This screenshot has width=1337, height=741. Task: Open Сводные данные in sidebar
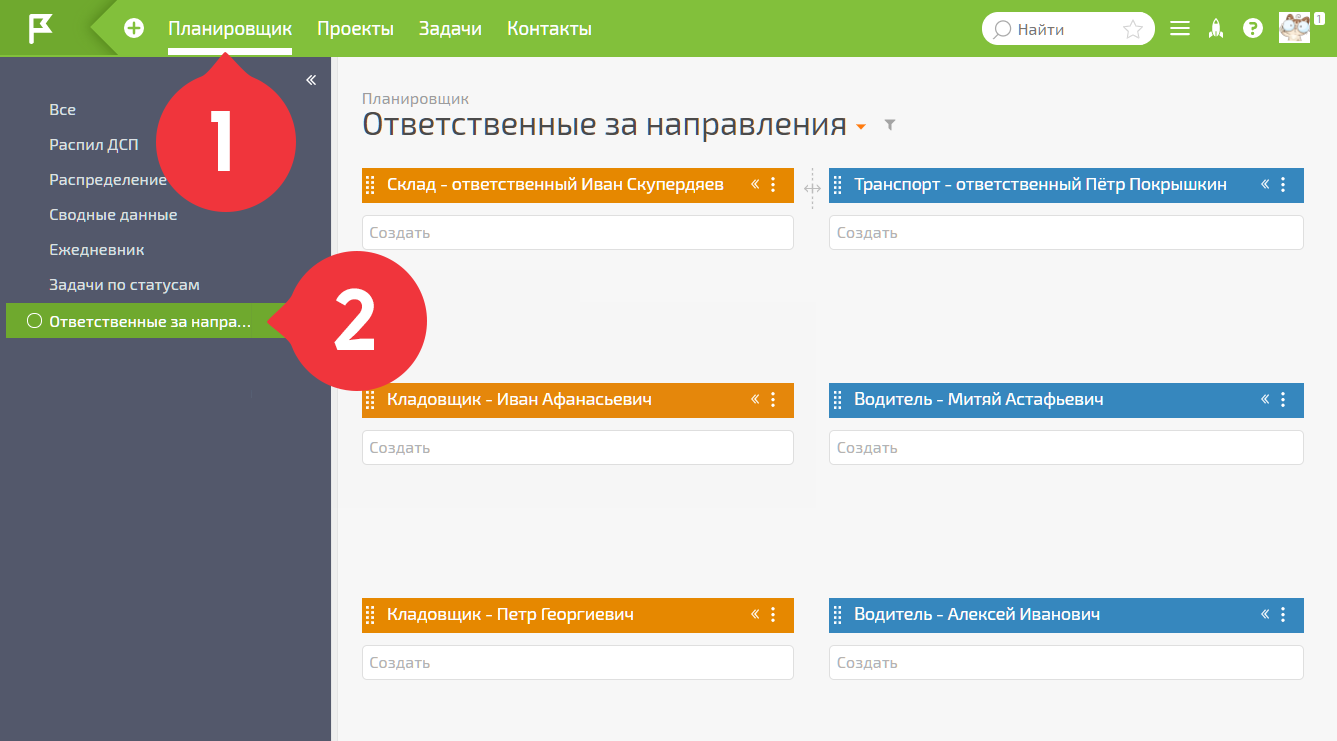[x=113, y=215]
